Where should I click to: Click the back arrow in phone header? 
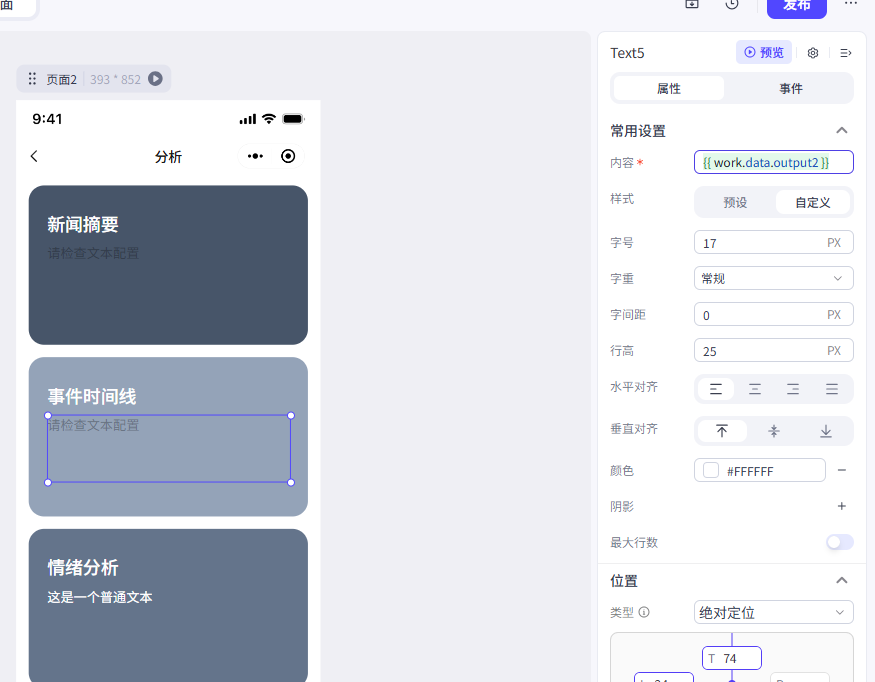coord(35,156)
